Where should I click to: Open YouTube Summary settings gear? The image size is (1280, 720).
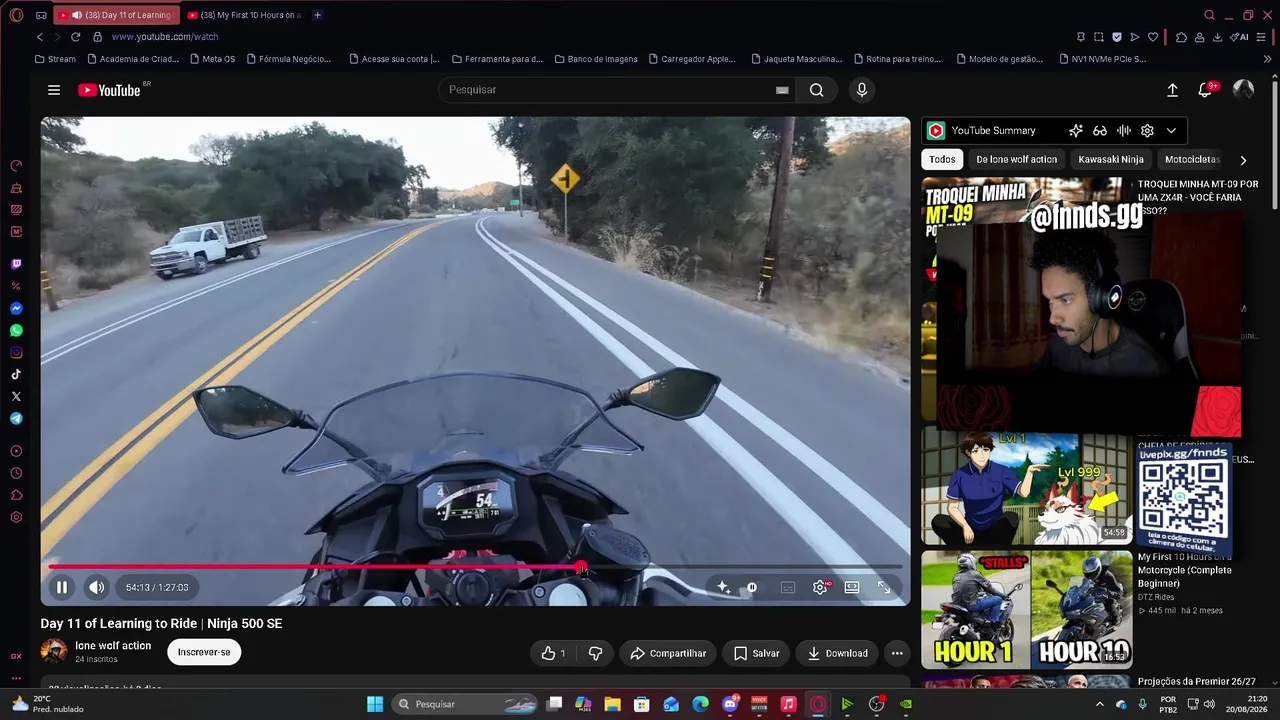1147,130
